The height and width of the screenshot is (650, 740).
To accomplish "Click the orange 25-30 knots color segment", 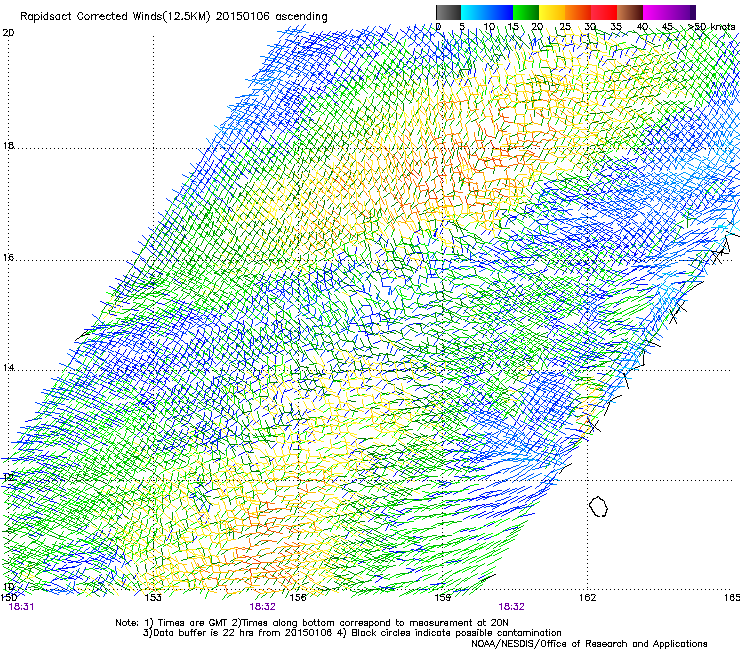I will tap(578, 12).
